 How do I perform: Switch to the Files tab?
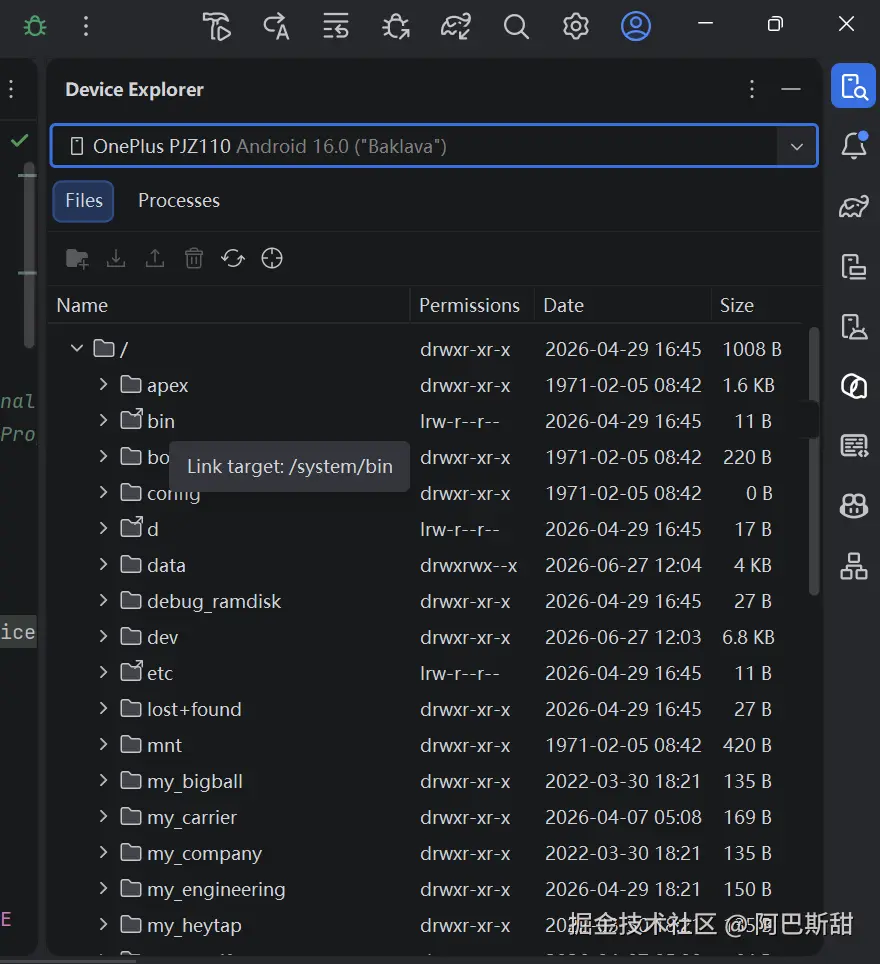84,201
